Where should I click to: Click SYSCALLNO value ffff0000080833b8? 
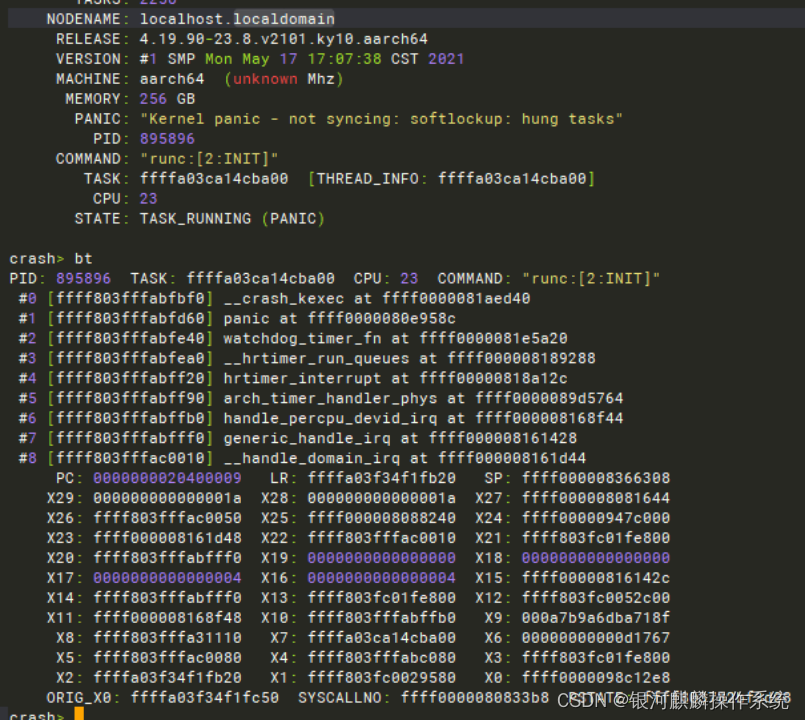475,698
